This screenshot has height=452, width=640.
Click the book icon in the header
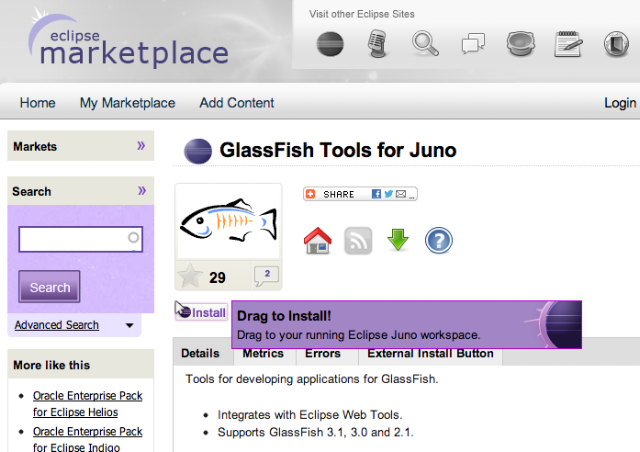point(616,44)
